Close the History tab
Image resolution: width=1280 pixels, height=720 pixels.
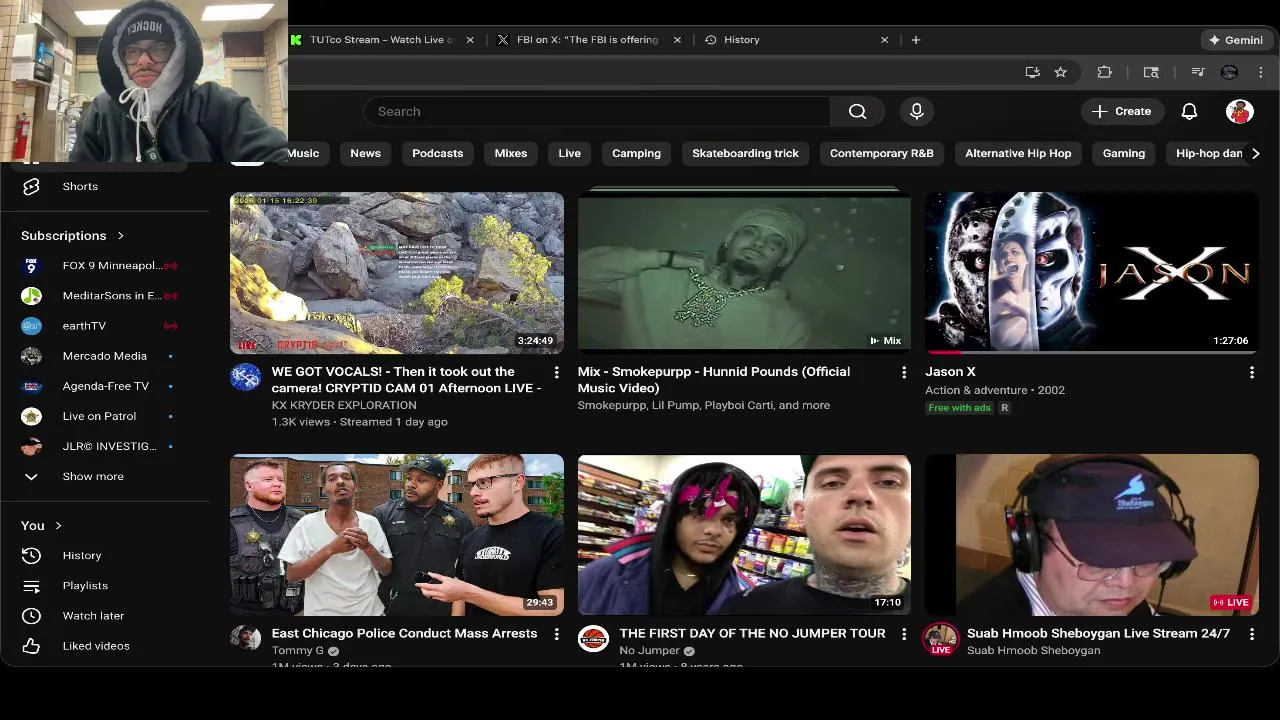(884, 40)
